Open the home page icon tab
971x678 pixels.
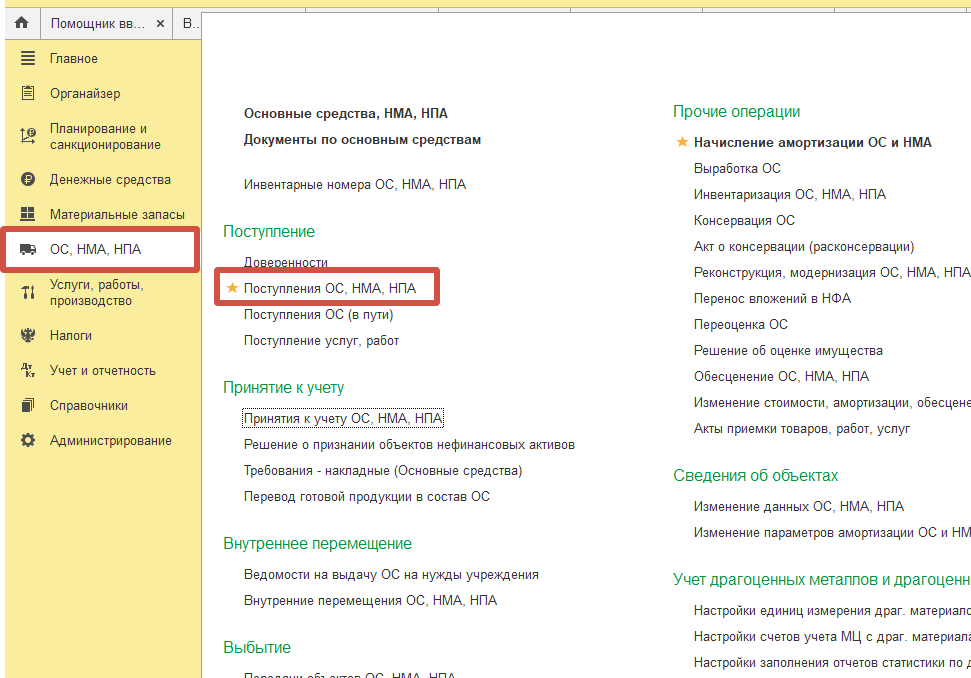click(x=22, y=24)
